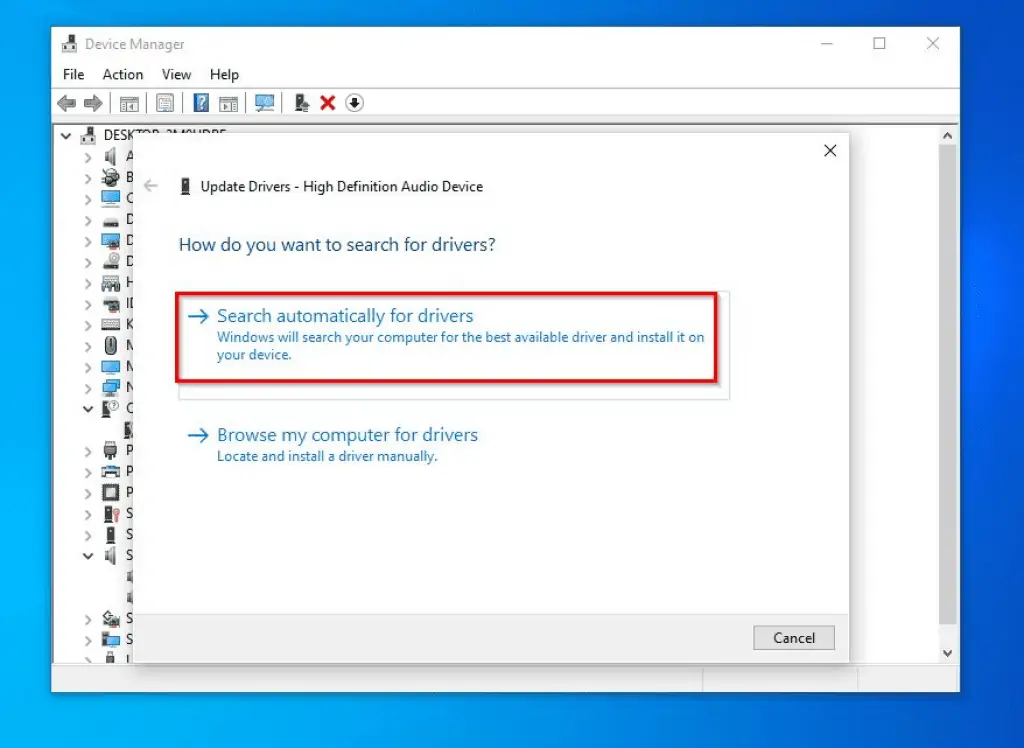This screenshot has height=748, width=1024.
Task: Click the Back arrow in Device Manager toolbar
Action: click(67, 103)
